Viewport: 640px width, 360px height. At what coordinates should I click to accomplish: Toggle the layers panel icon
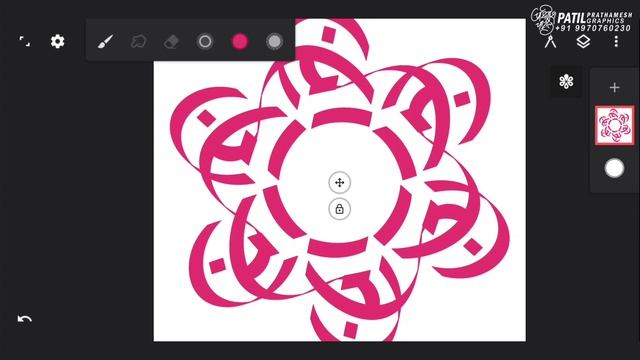(x=583, y=41)
